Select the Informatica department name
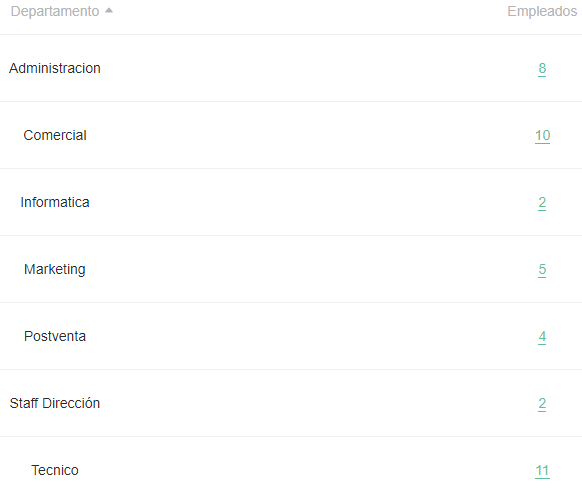The width and height of the screenshot is (582, 491). [x=55, y=203]
